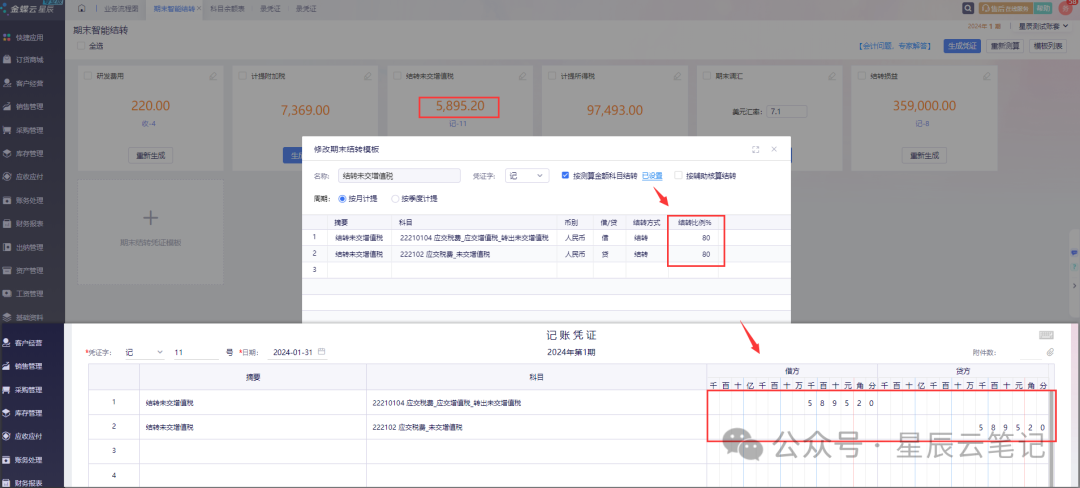The image size is (1080, 488).
Task: Check the 研发费用 card checkbox
Action: 87,76
